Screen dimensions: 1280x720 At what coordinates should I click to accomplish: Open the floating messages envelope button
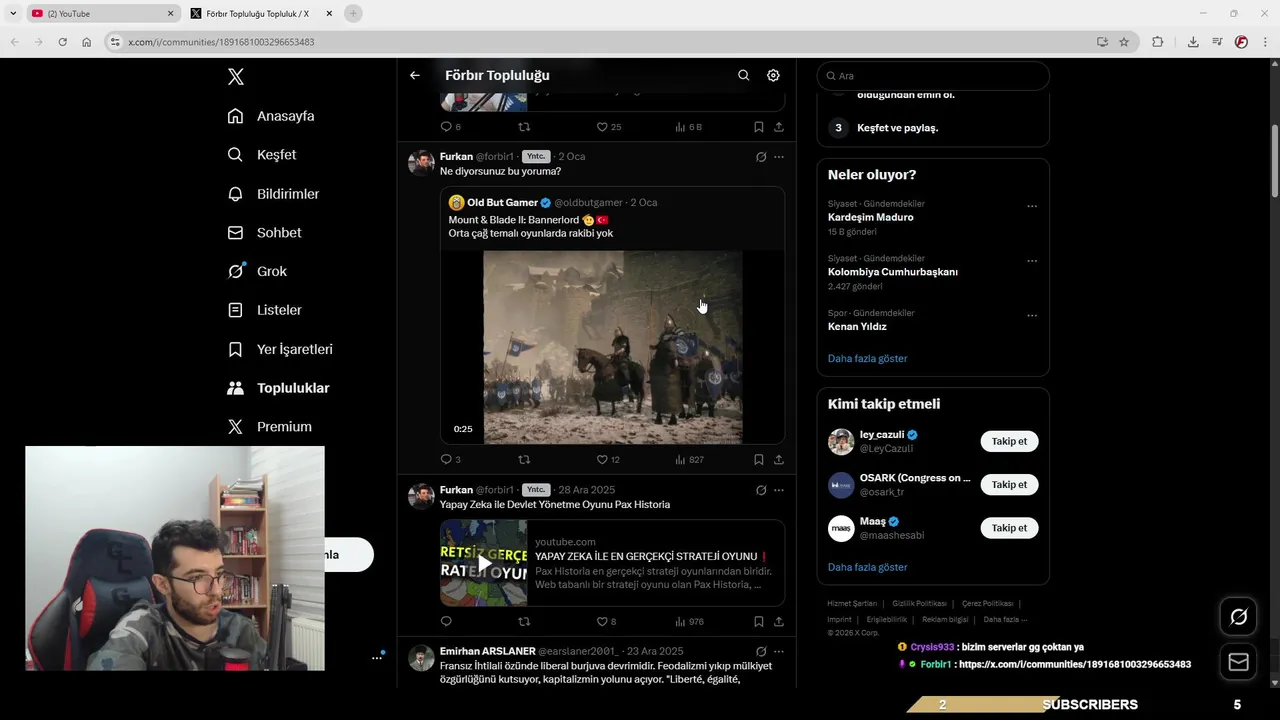pyautogui.click(x=1238, y=662)
